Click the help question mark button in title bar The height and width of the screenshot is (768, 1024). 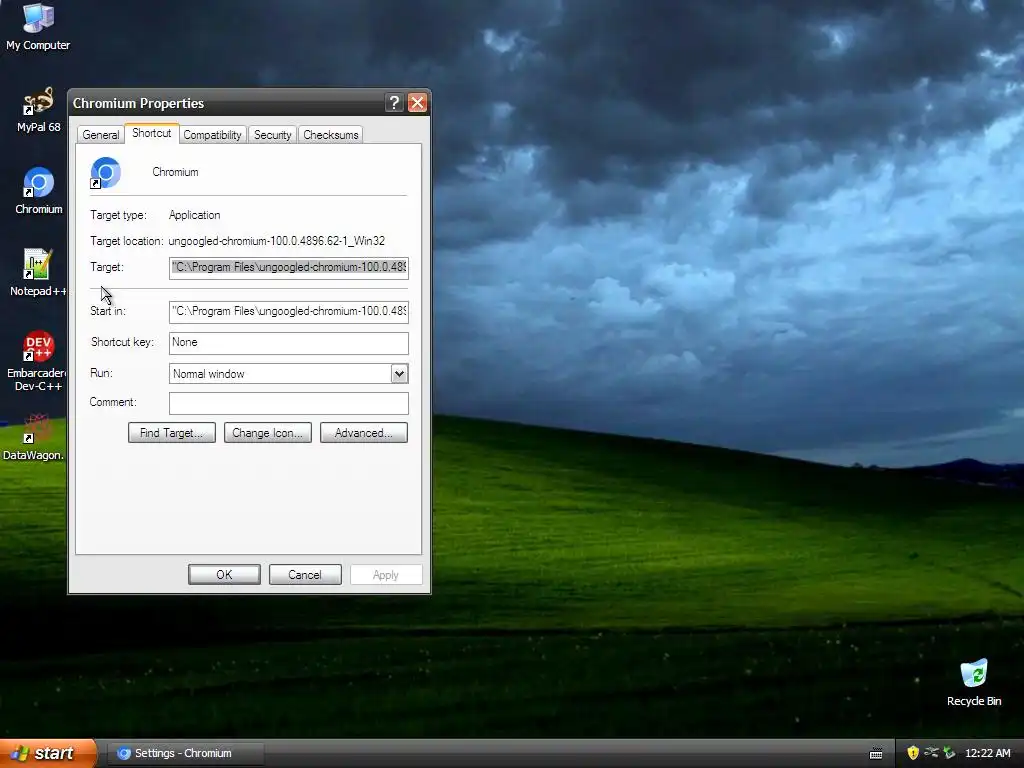coord(393,103)
